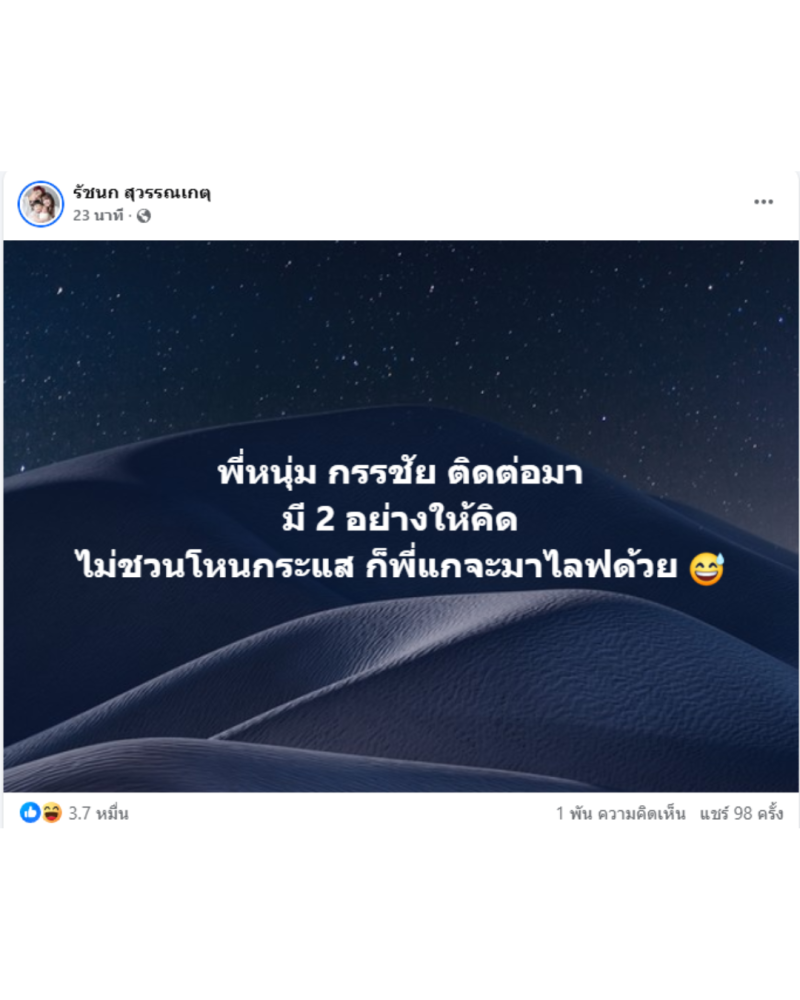Image resolution: width=800 pixels, height=1000 pixels.
Task: Open the 1 พัน ความคิดเห็น comments
Action: coord(620,813)
